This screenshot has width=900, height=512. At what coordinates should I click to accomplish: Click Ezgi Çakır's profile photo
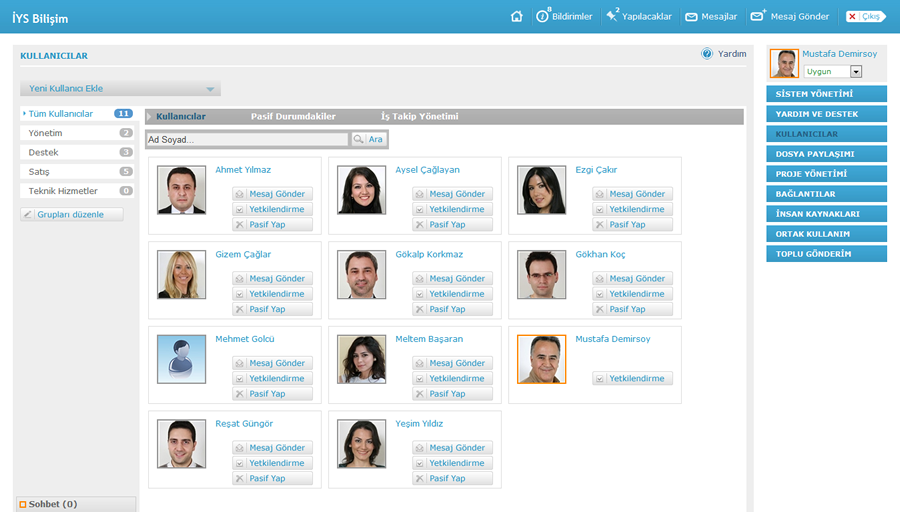tap(541, 190)
